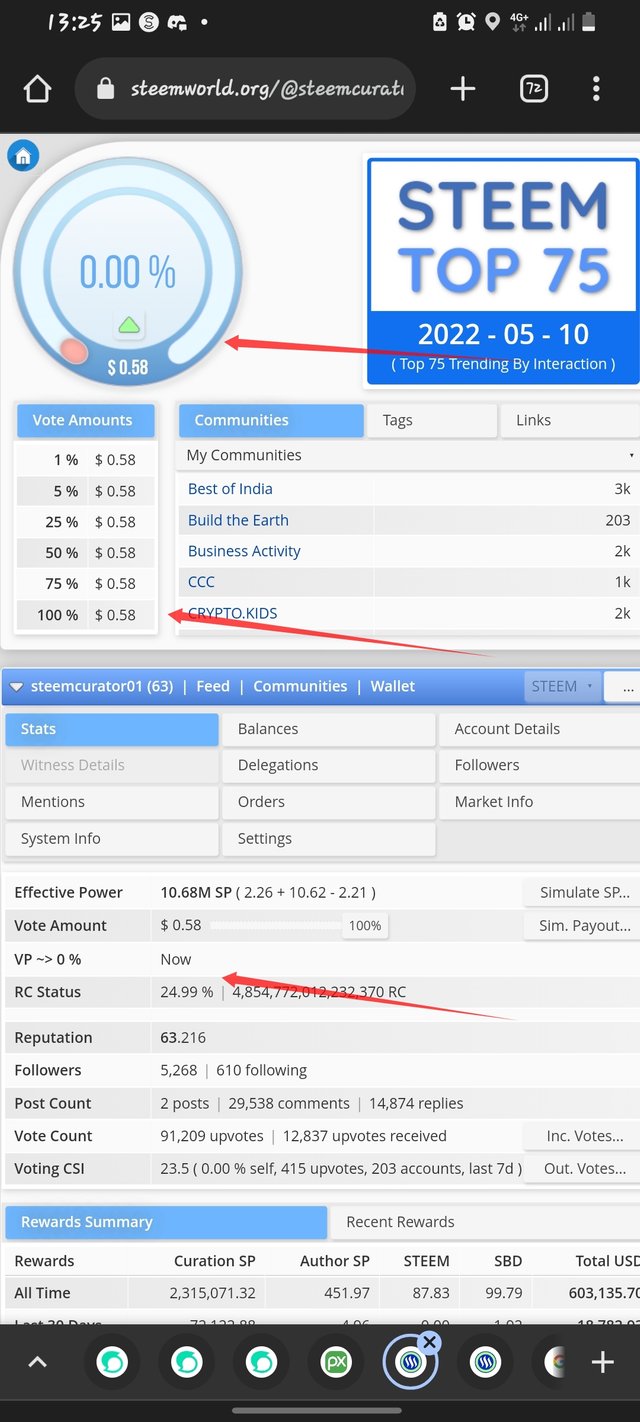Expand the bottom tab strip chevron

click(37, 1362)
